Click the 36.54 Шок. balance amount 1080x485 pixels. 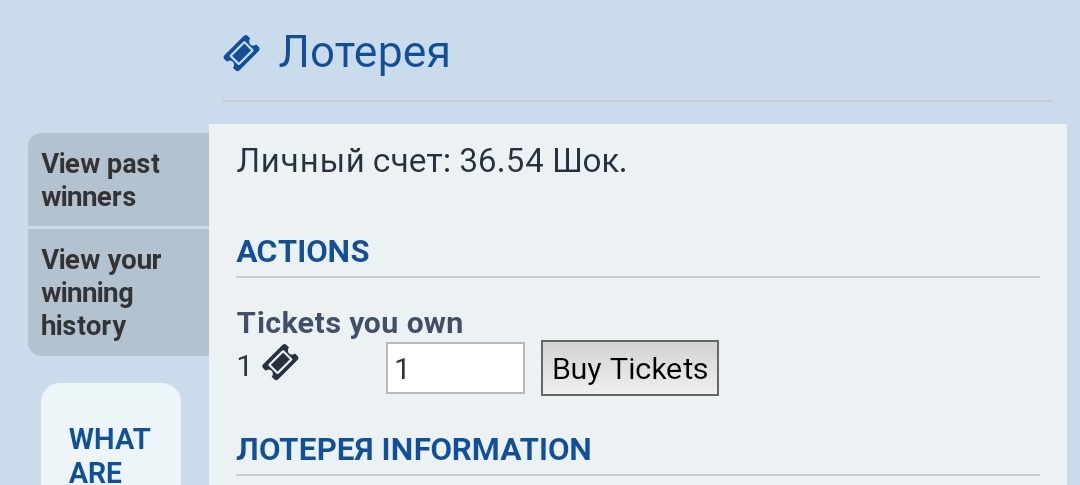point(543,161)
